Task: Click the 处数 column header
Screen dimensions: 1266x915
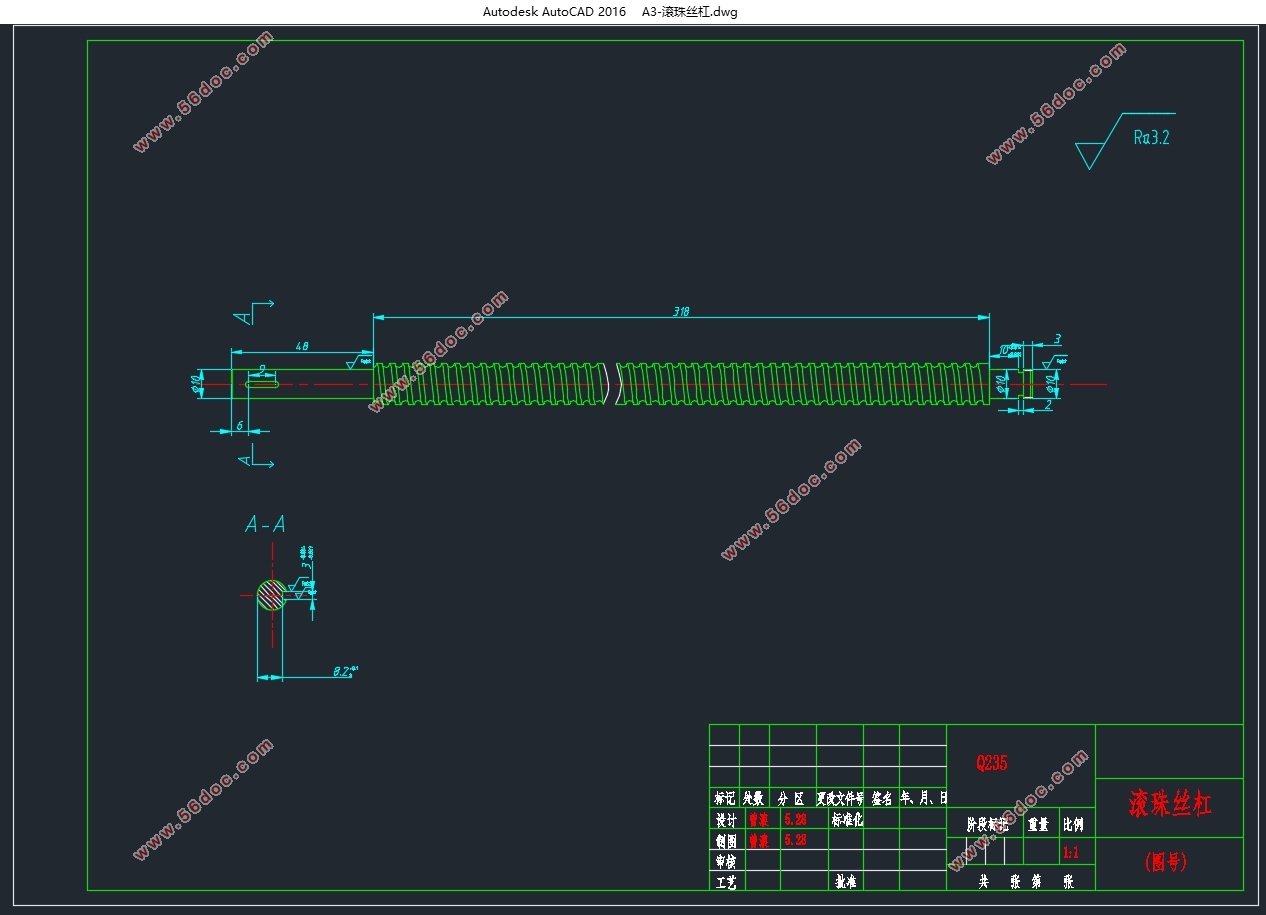Action: [x=754, y=798]
